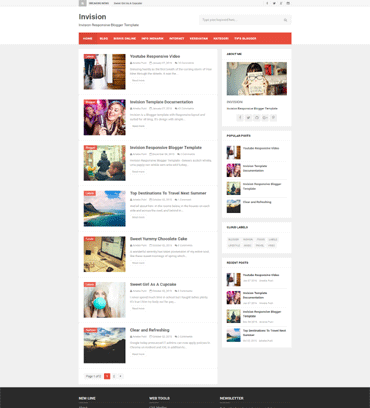370x408 pixels.
Task: Click Read more under Invision Template Documentation
Action: pyautogui.click(x=138, y=126)
